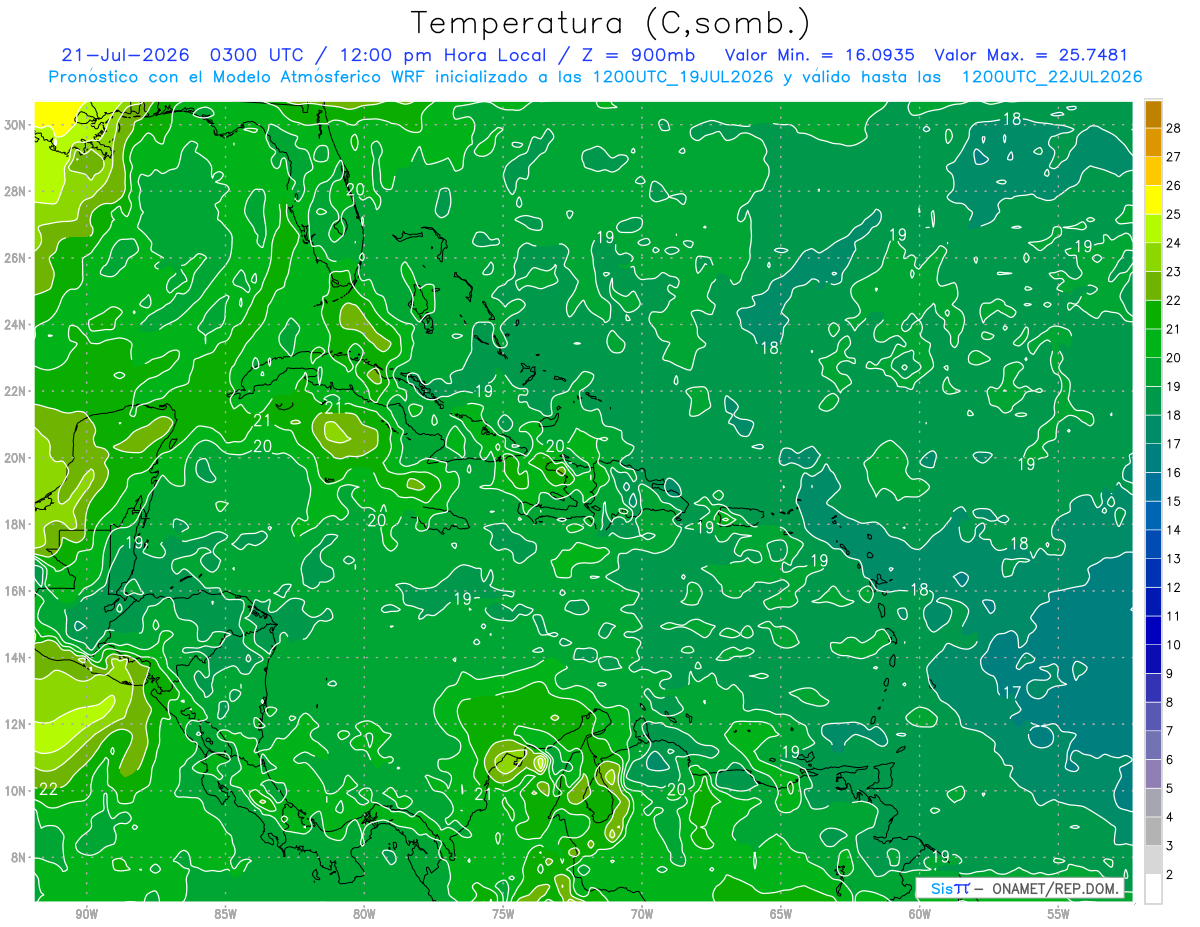Click the "Valor Max. = 25.7481" value

1031,55
